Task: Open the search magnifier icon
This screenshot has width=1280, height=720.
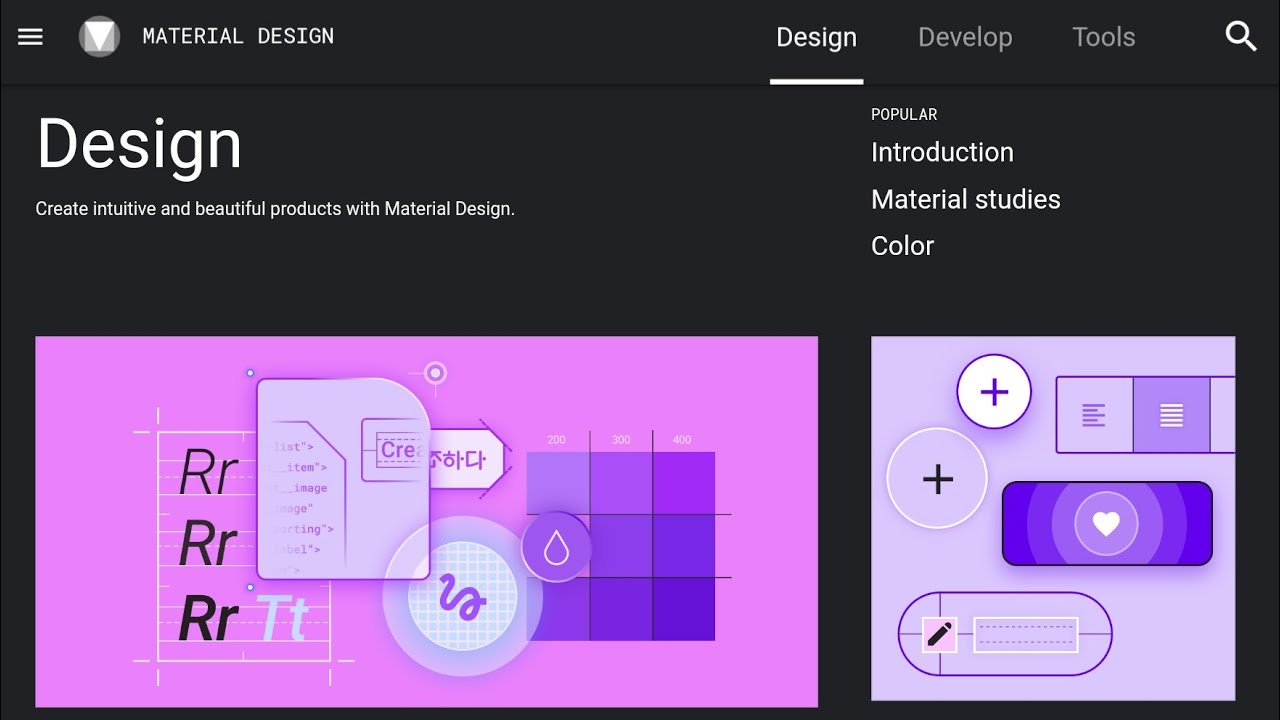Action: coord(1241,37)
